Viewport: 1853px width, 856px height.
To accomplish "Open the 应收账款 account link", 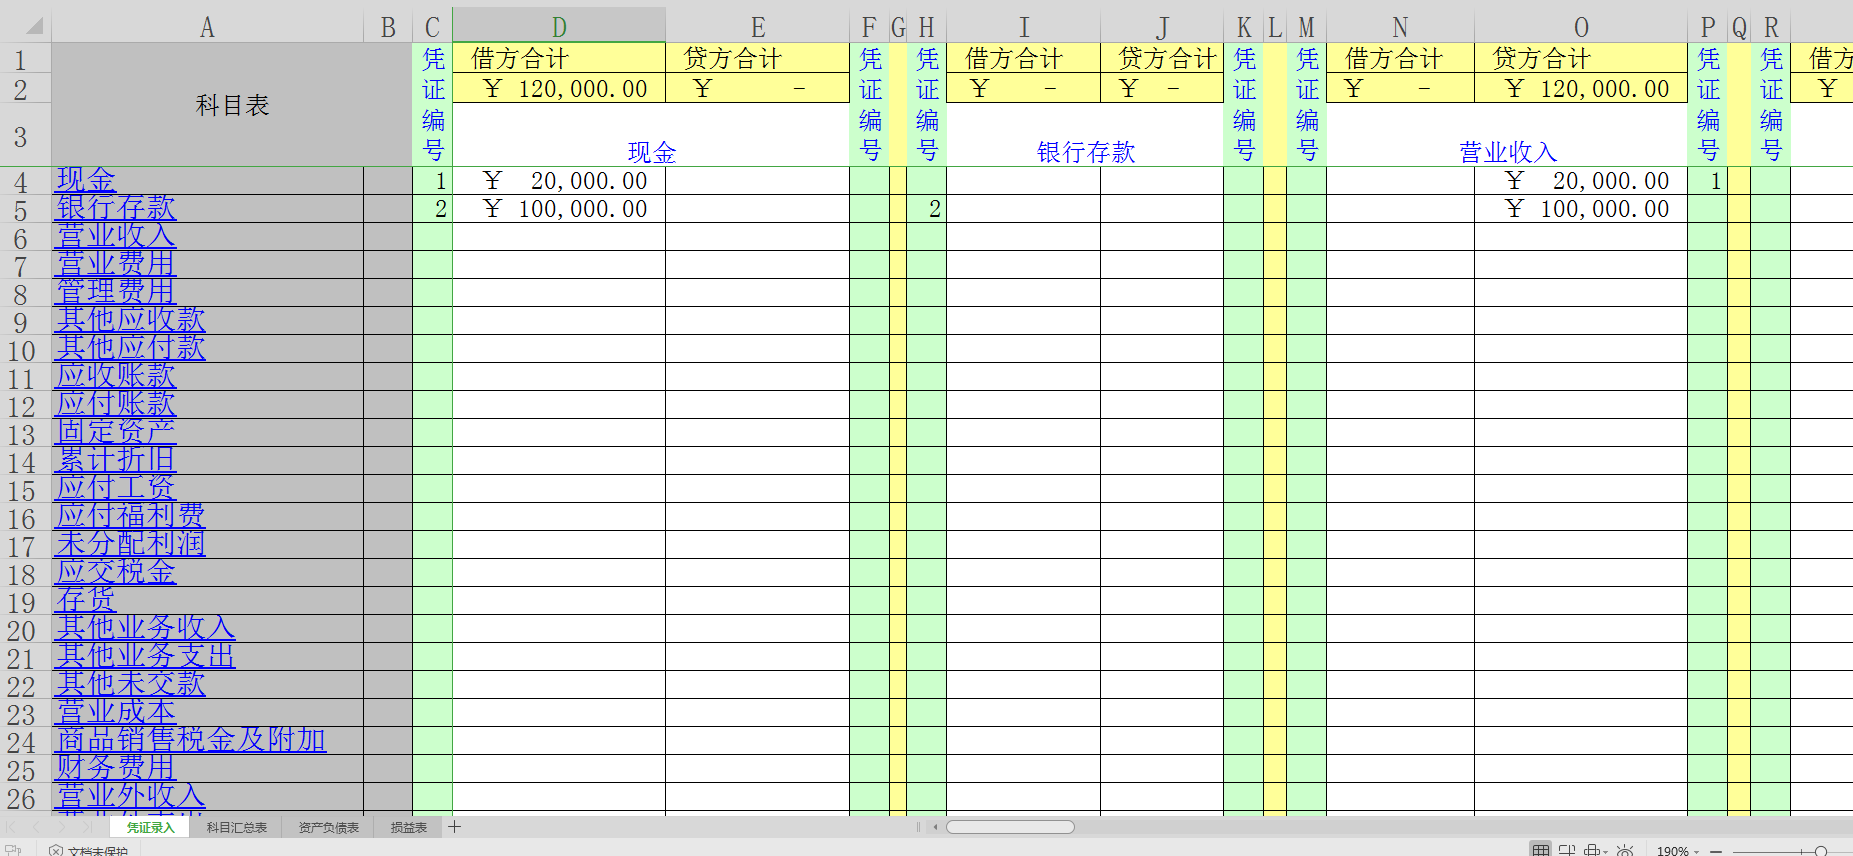I will point(116,376).
